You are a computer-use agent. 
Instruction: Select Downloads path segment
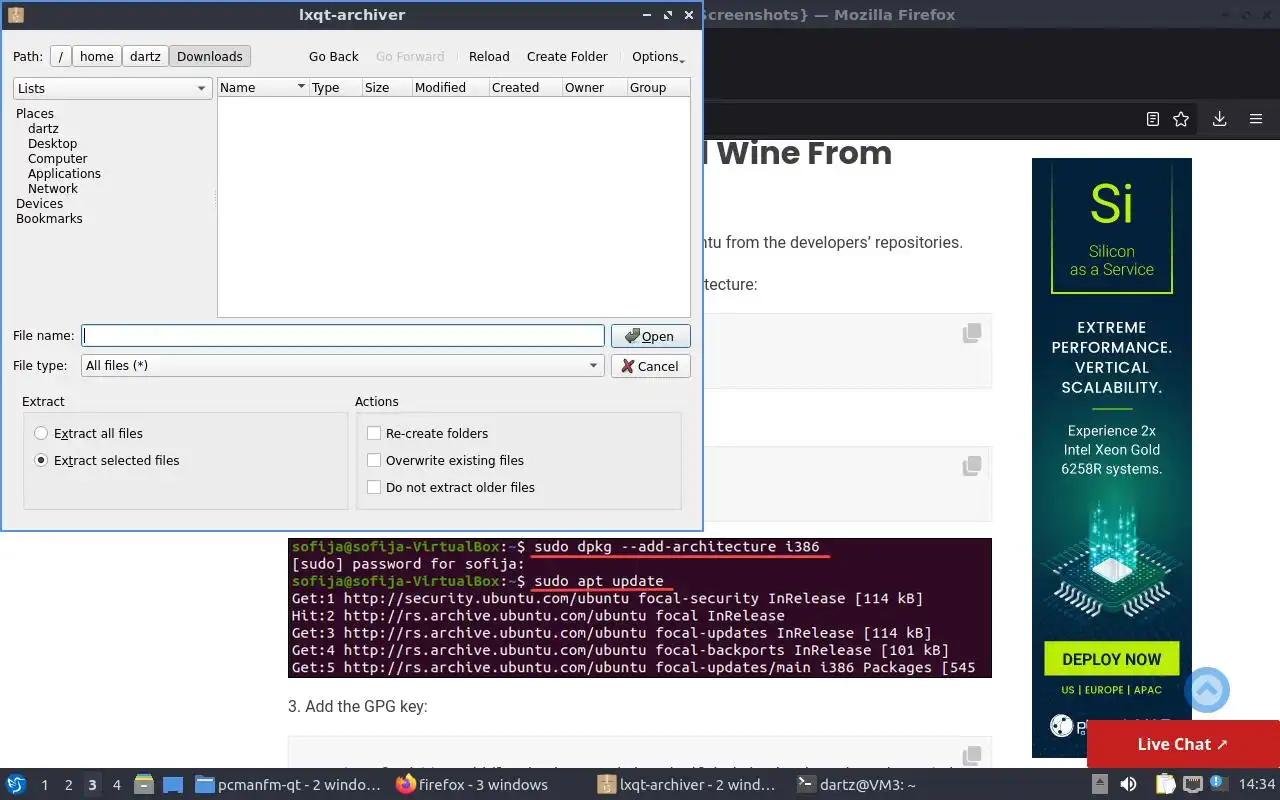210,57
